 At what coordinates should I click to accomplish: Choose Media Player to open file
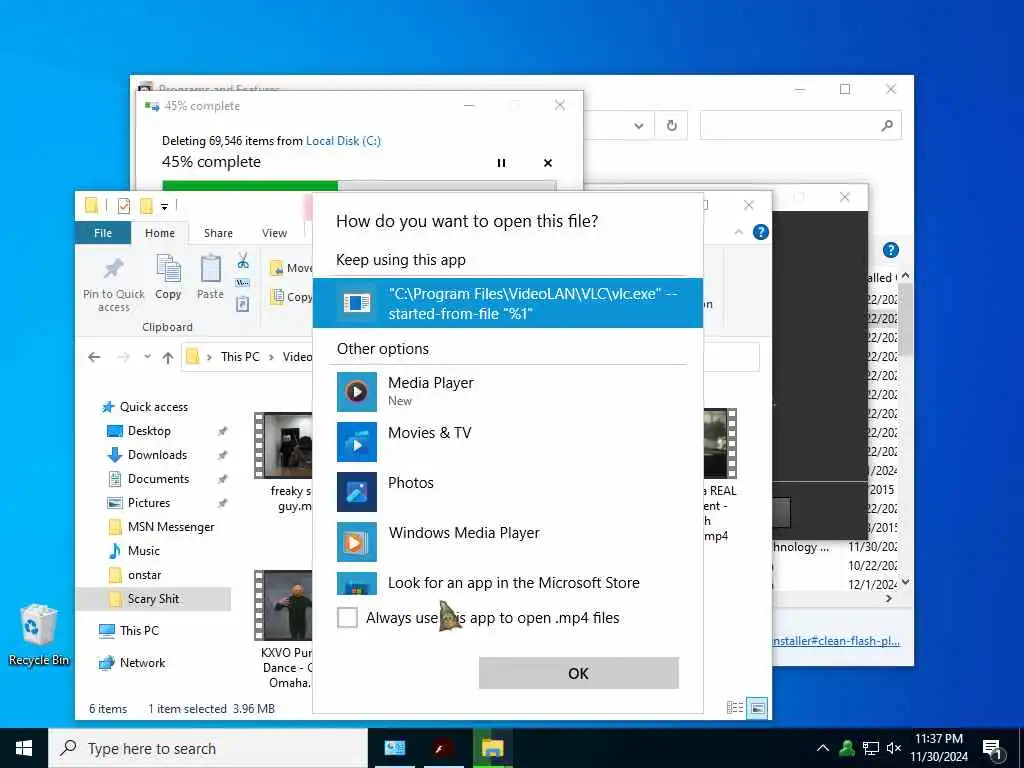coord(507,391)
